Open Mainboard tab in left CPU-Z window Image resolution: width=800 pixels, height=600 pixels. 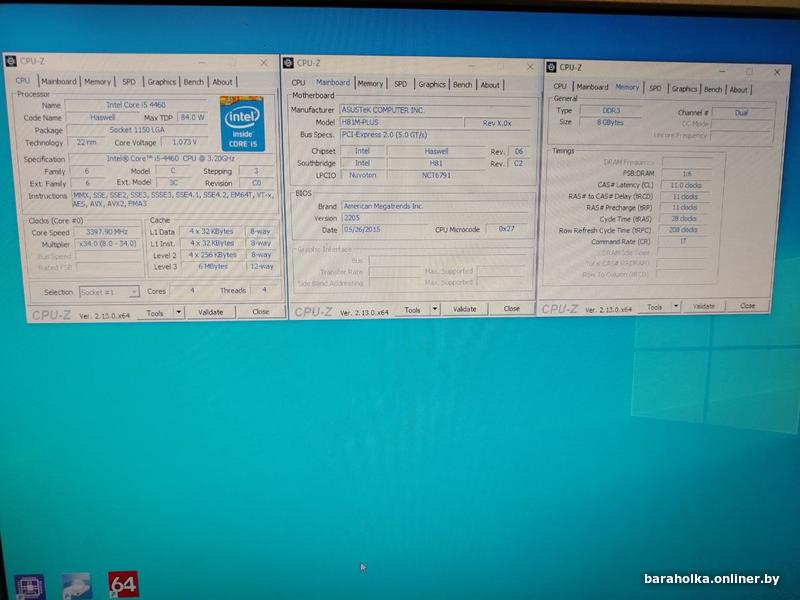[x=59, y=81]
